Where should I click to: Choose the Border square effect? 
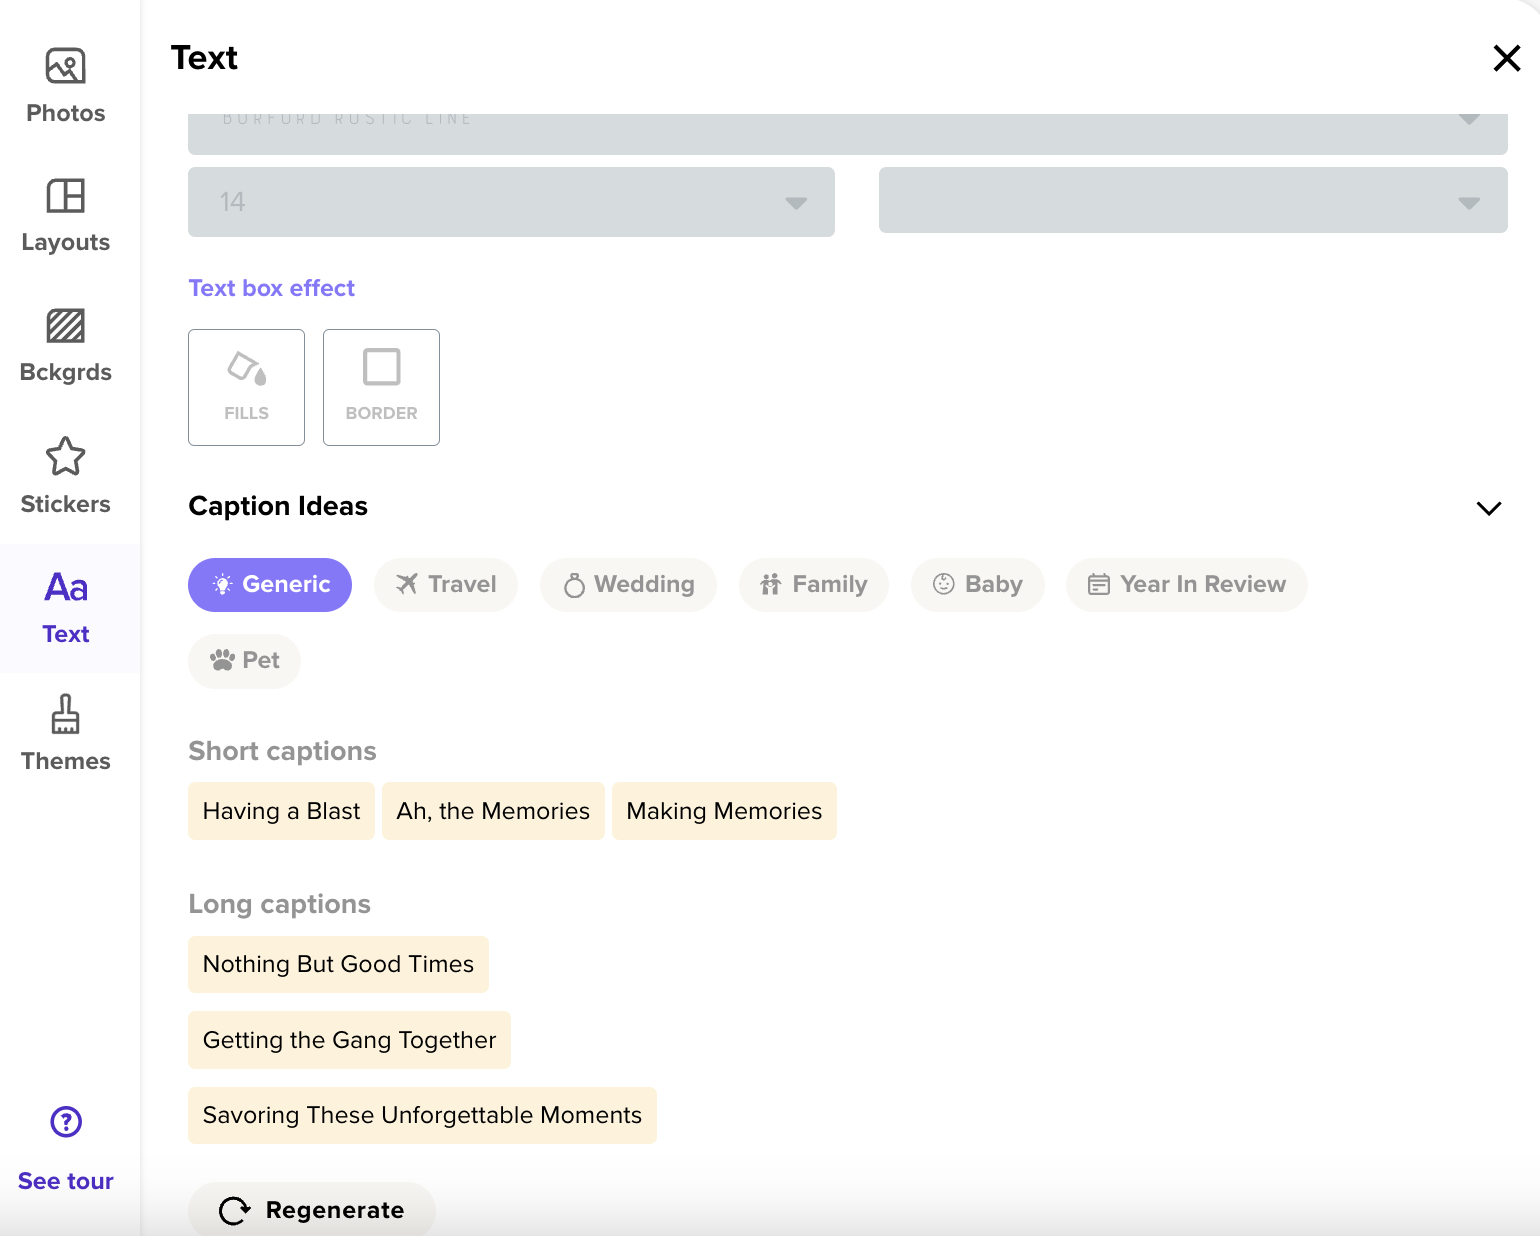pos(381,387)
